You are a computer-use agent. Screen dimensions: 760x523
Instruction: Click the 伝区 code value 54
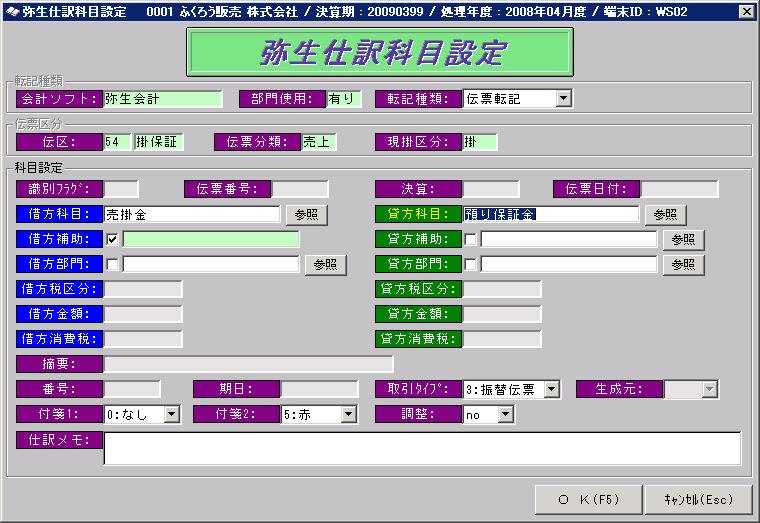click(x=117, y=142)
